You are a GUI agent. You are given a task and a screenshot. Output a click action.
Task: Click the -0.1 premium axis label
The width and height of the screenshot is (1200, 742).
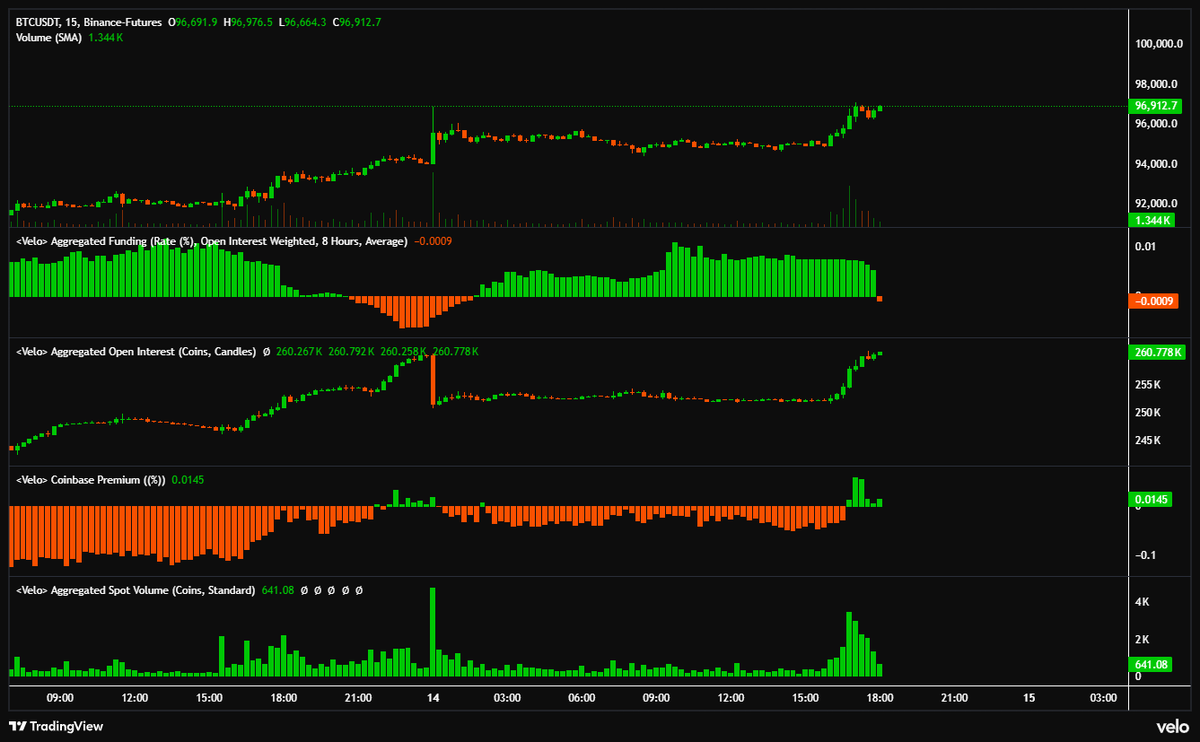click(1148, 556)
